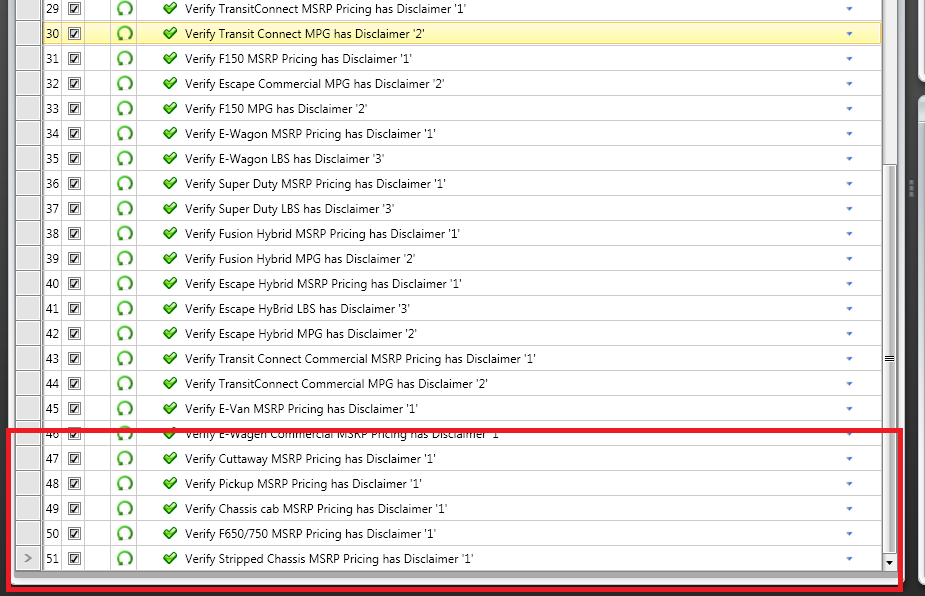Screen dimensions: 925x596
Task: Uncheck the checkbox for step 30
Action: pos(74,34)
